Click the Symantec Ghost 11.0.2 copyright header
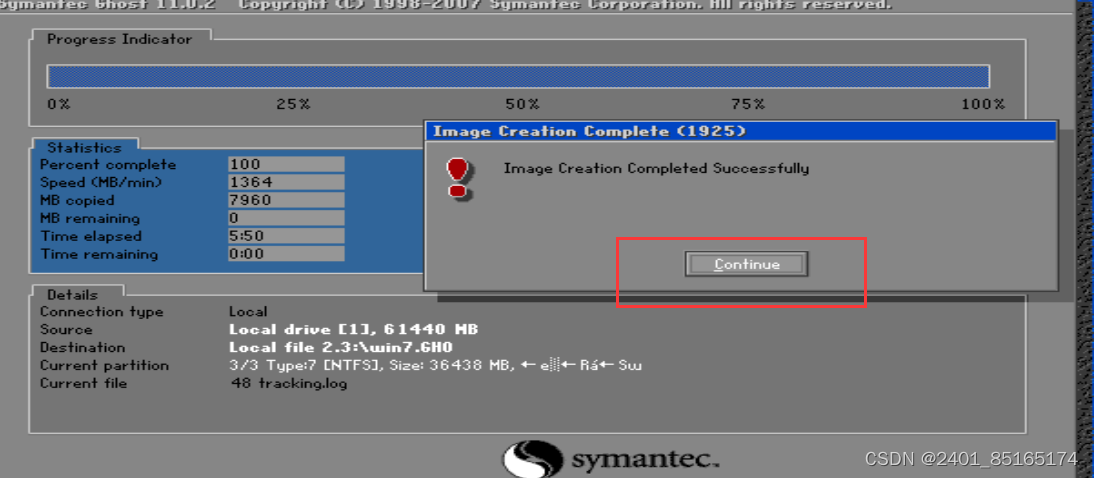The width and height of the screenshot is (1094, 478). (x=447, y=5)
